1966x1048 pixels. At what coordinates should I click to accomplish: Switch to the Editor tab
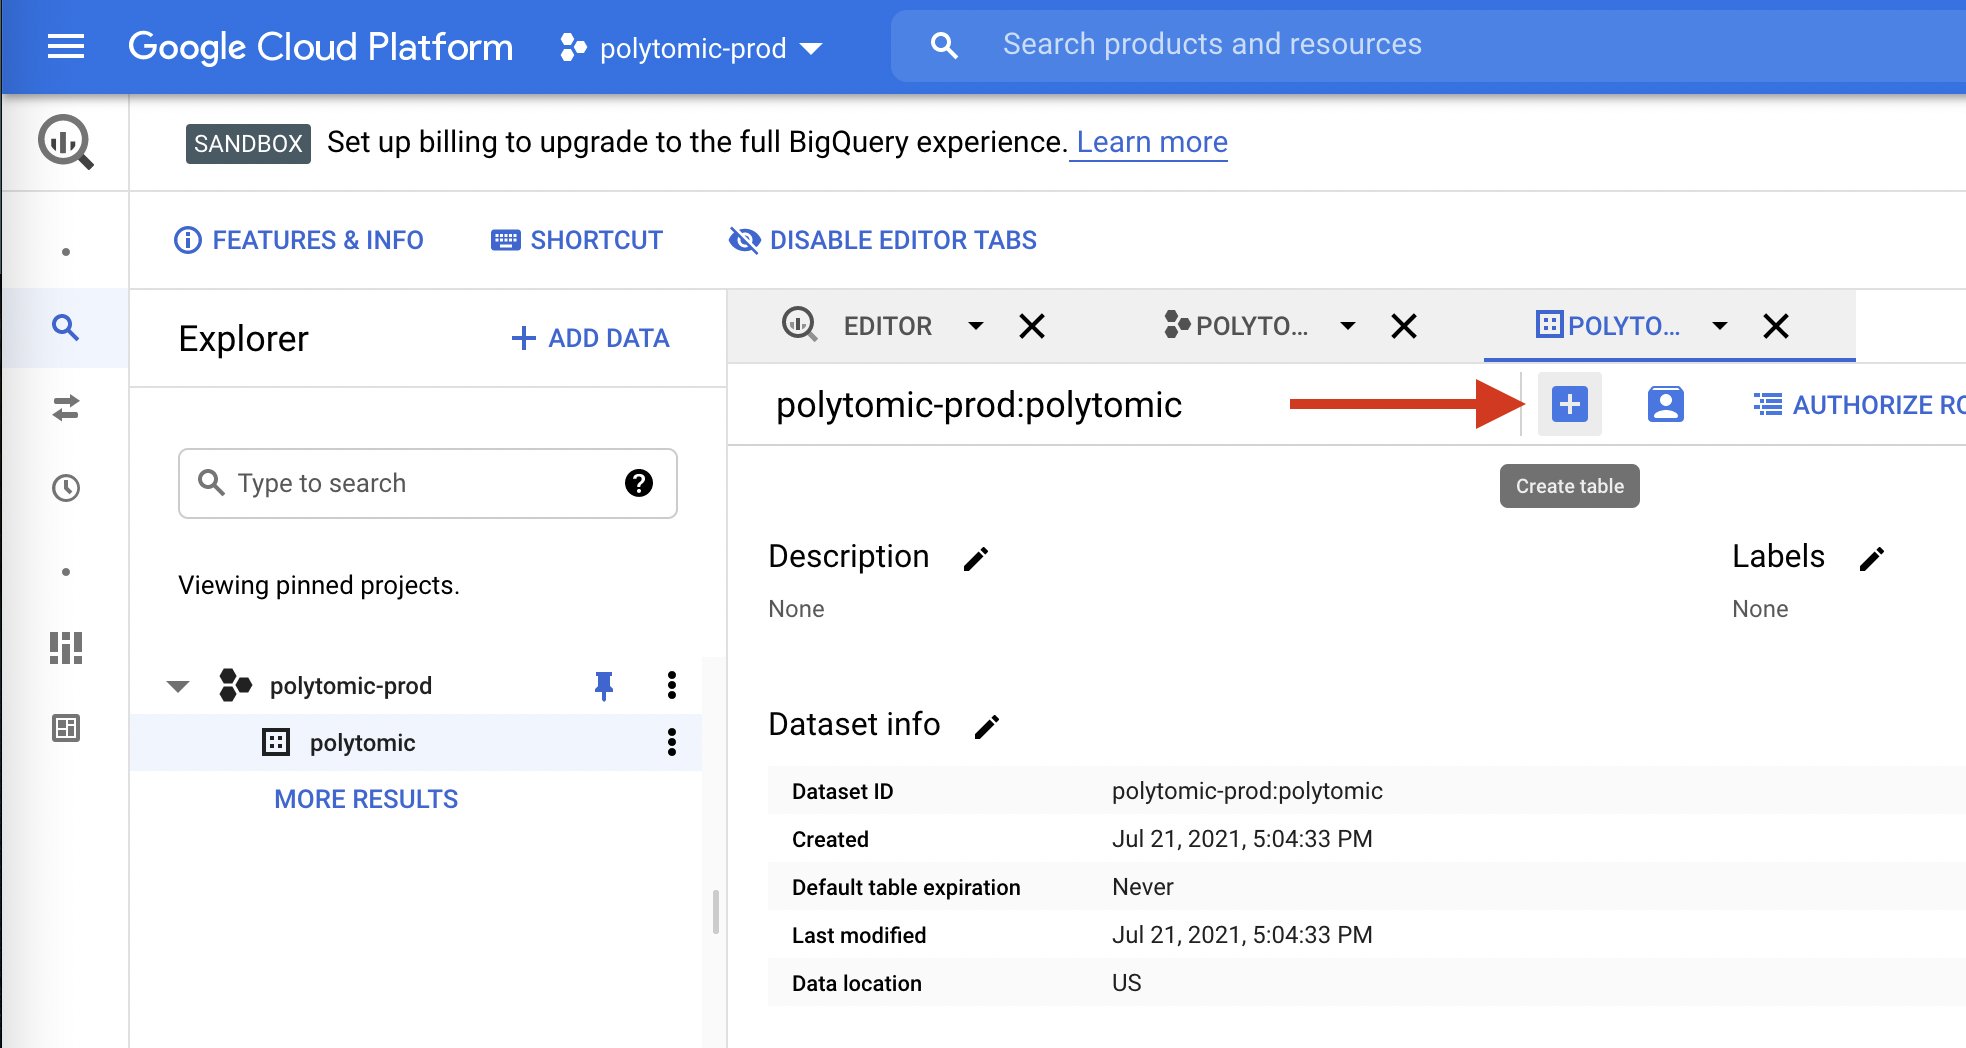click(887, 326)
